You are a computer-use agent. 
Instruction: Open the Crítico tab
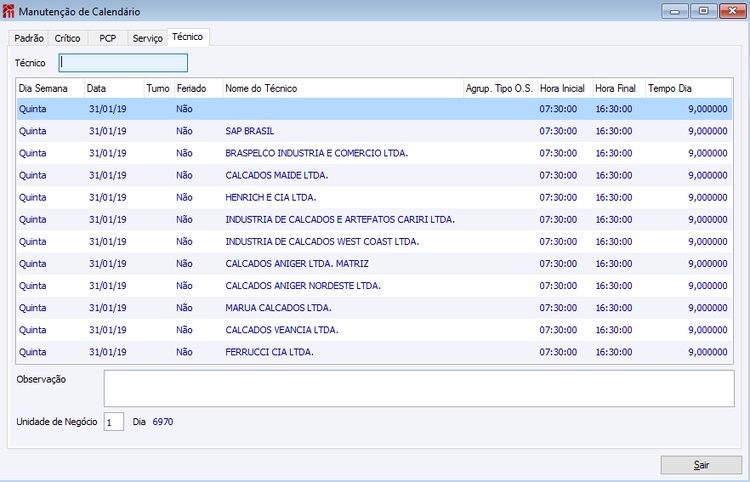67,38
